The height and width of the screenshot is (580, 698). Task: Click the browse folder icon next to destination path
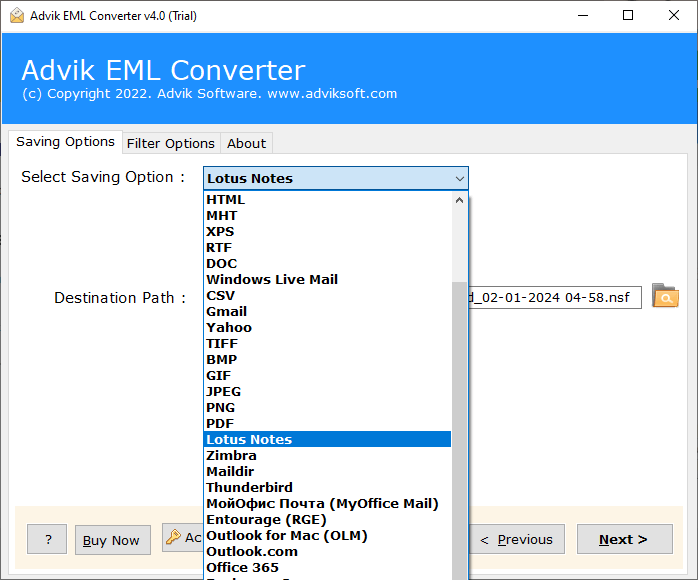tap(665, 296)
